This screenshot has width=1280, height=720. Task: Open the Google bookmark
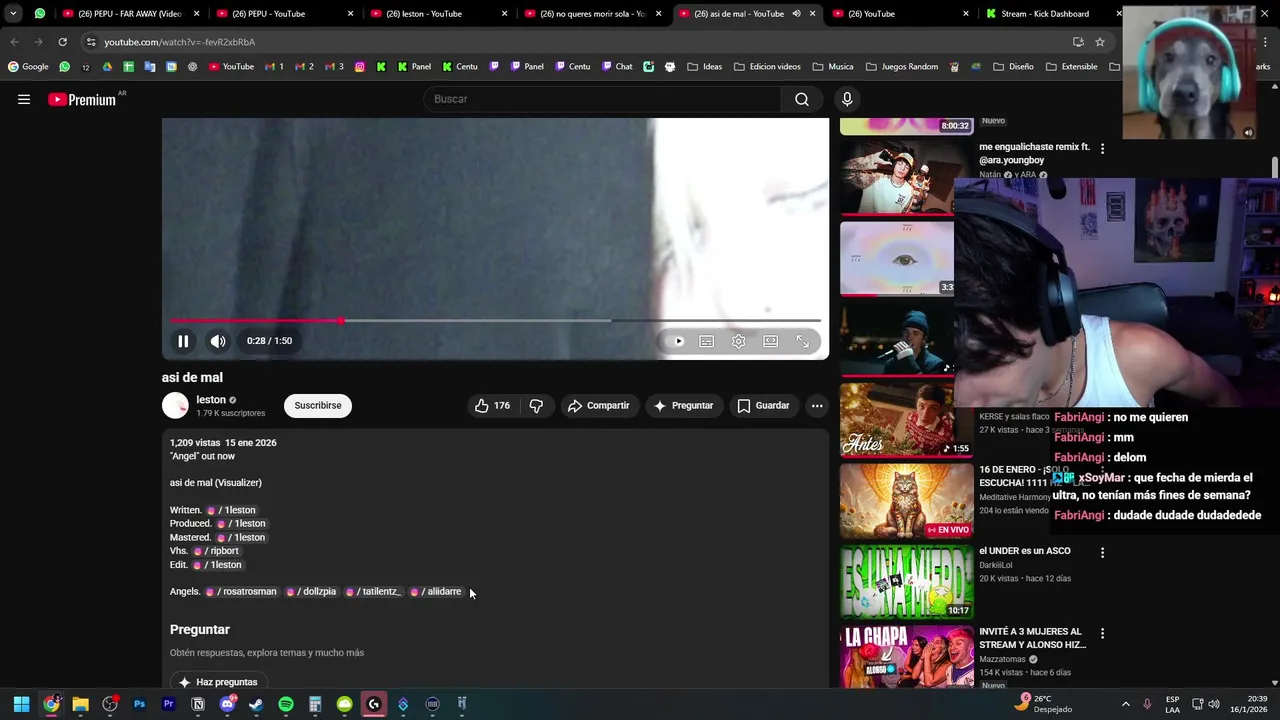tap(28, 67)
